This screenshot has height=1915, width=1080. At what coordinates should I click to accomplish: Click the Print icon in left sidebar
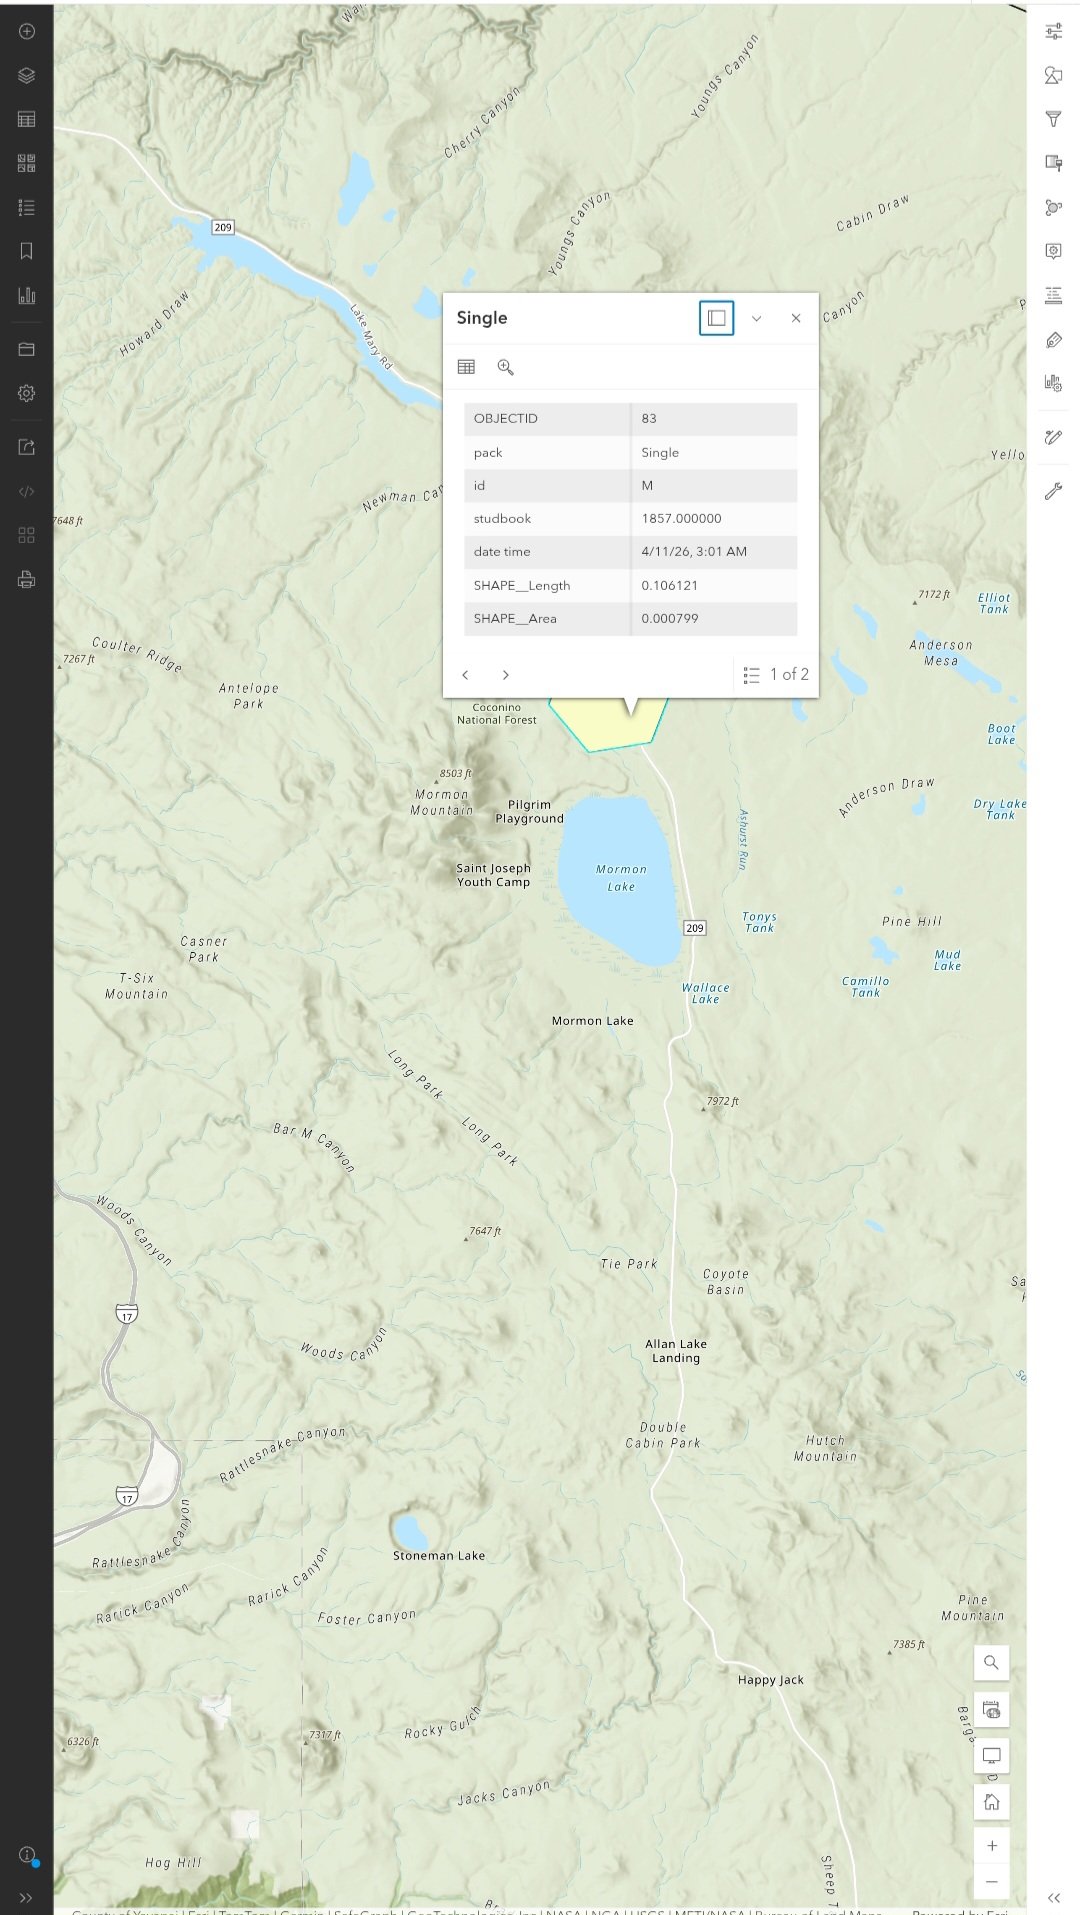click(x=27, y=579)
